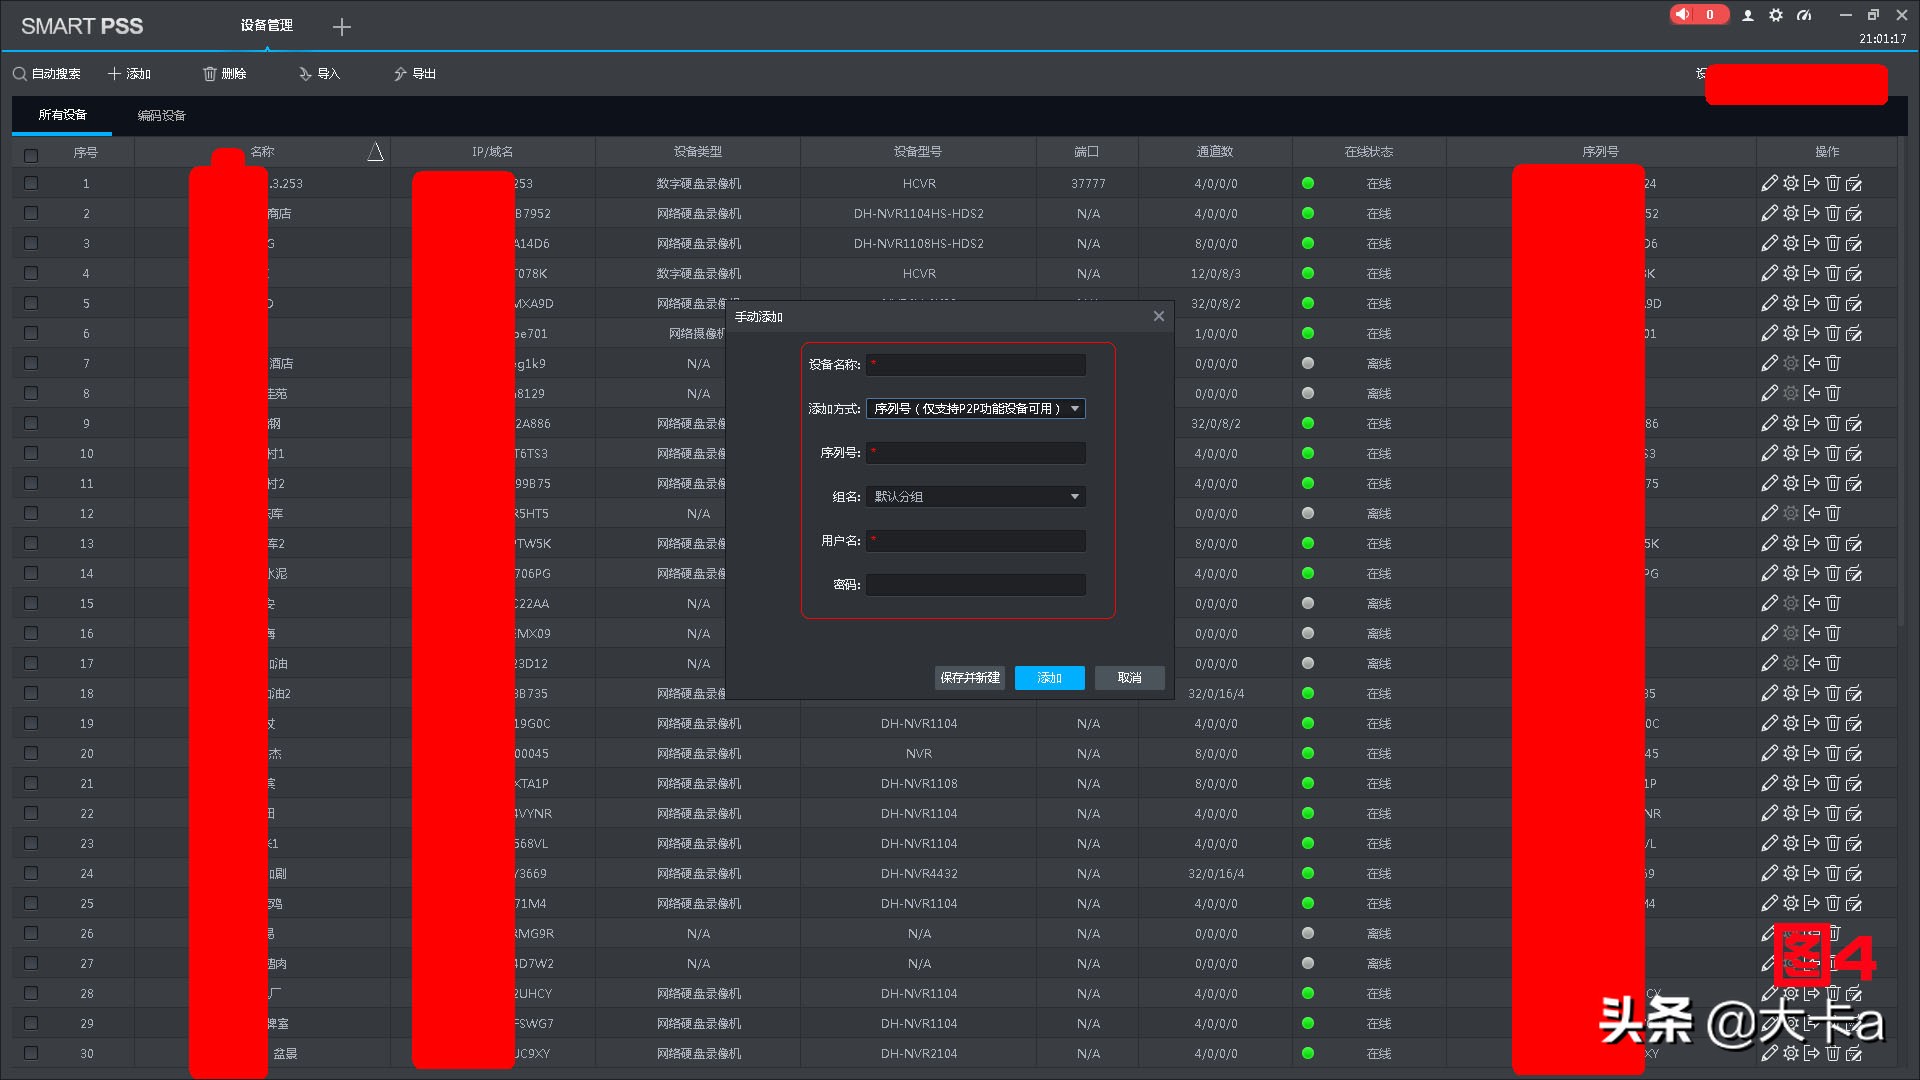Switch to the 编码设备 tab
Viewport: 1920px width, 1080px height.
(x=161, y=116)
